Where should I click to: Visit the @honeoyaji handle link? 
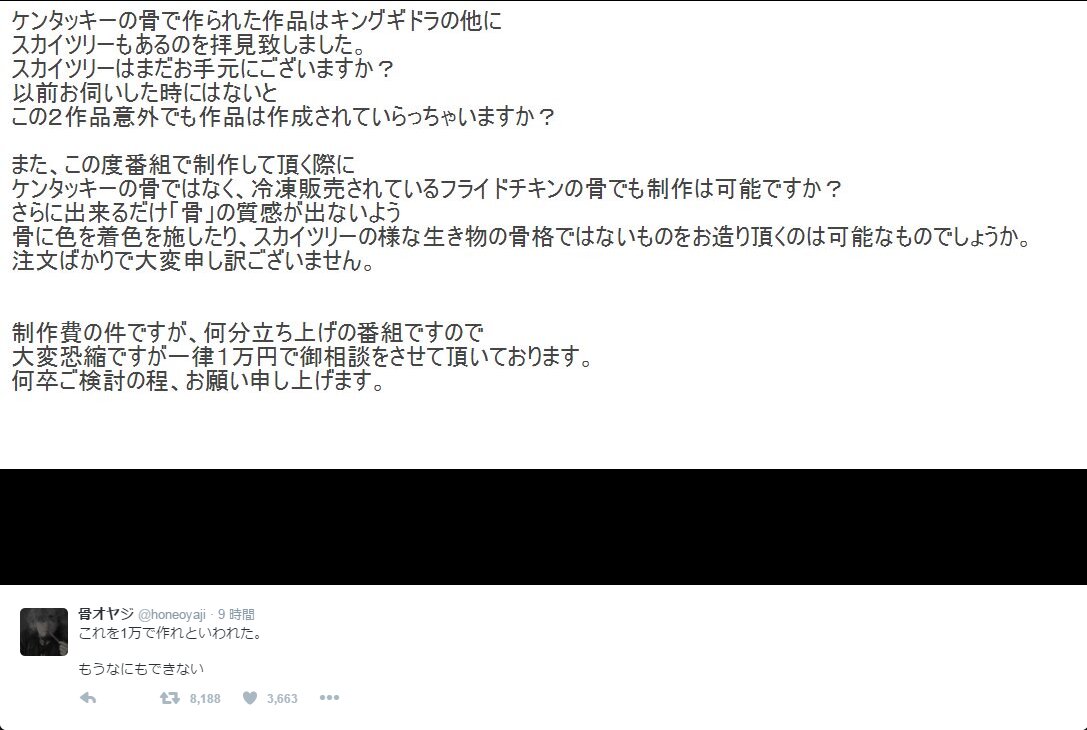[x=172, y=614]
